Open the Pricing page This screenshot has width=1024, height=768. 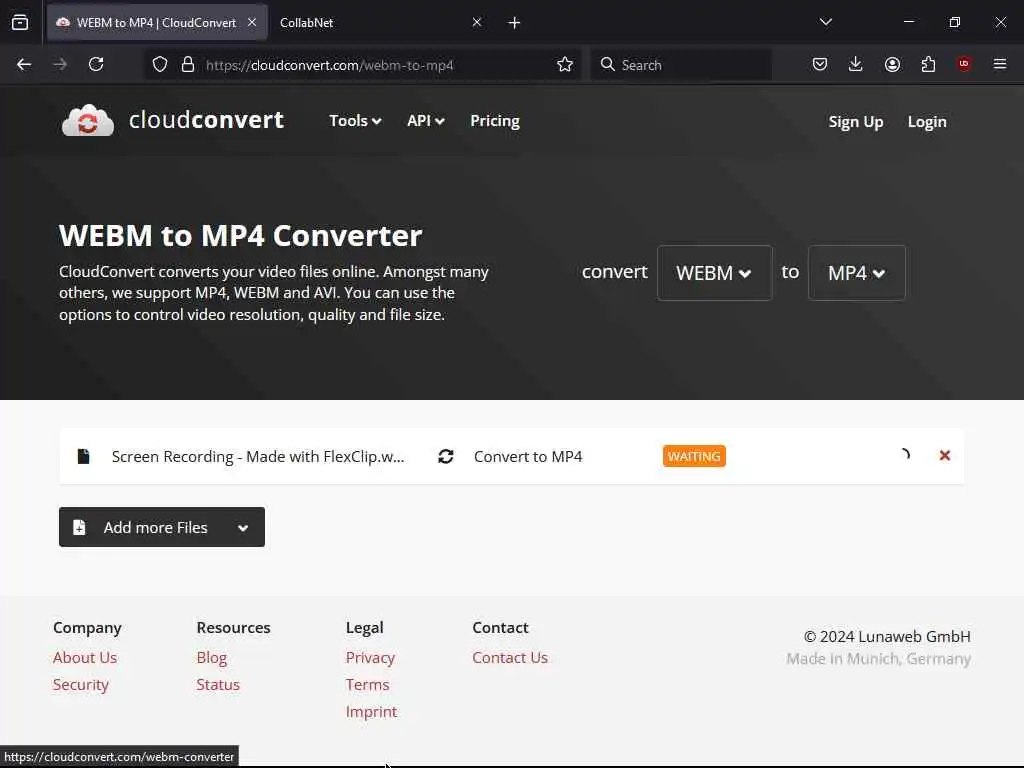pyautogui.click(x=494, y=121)
